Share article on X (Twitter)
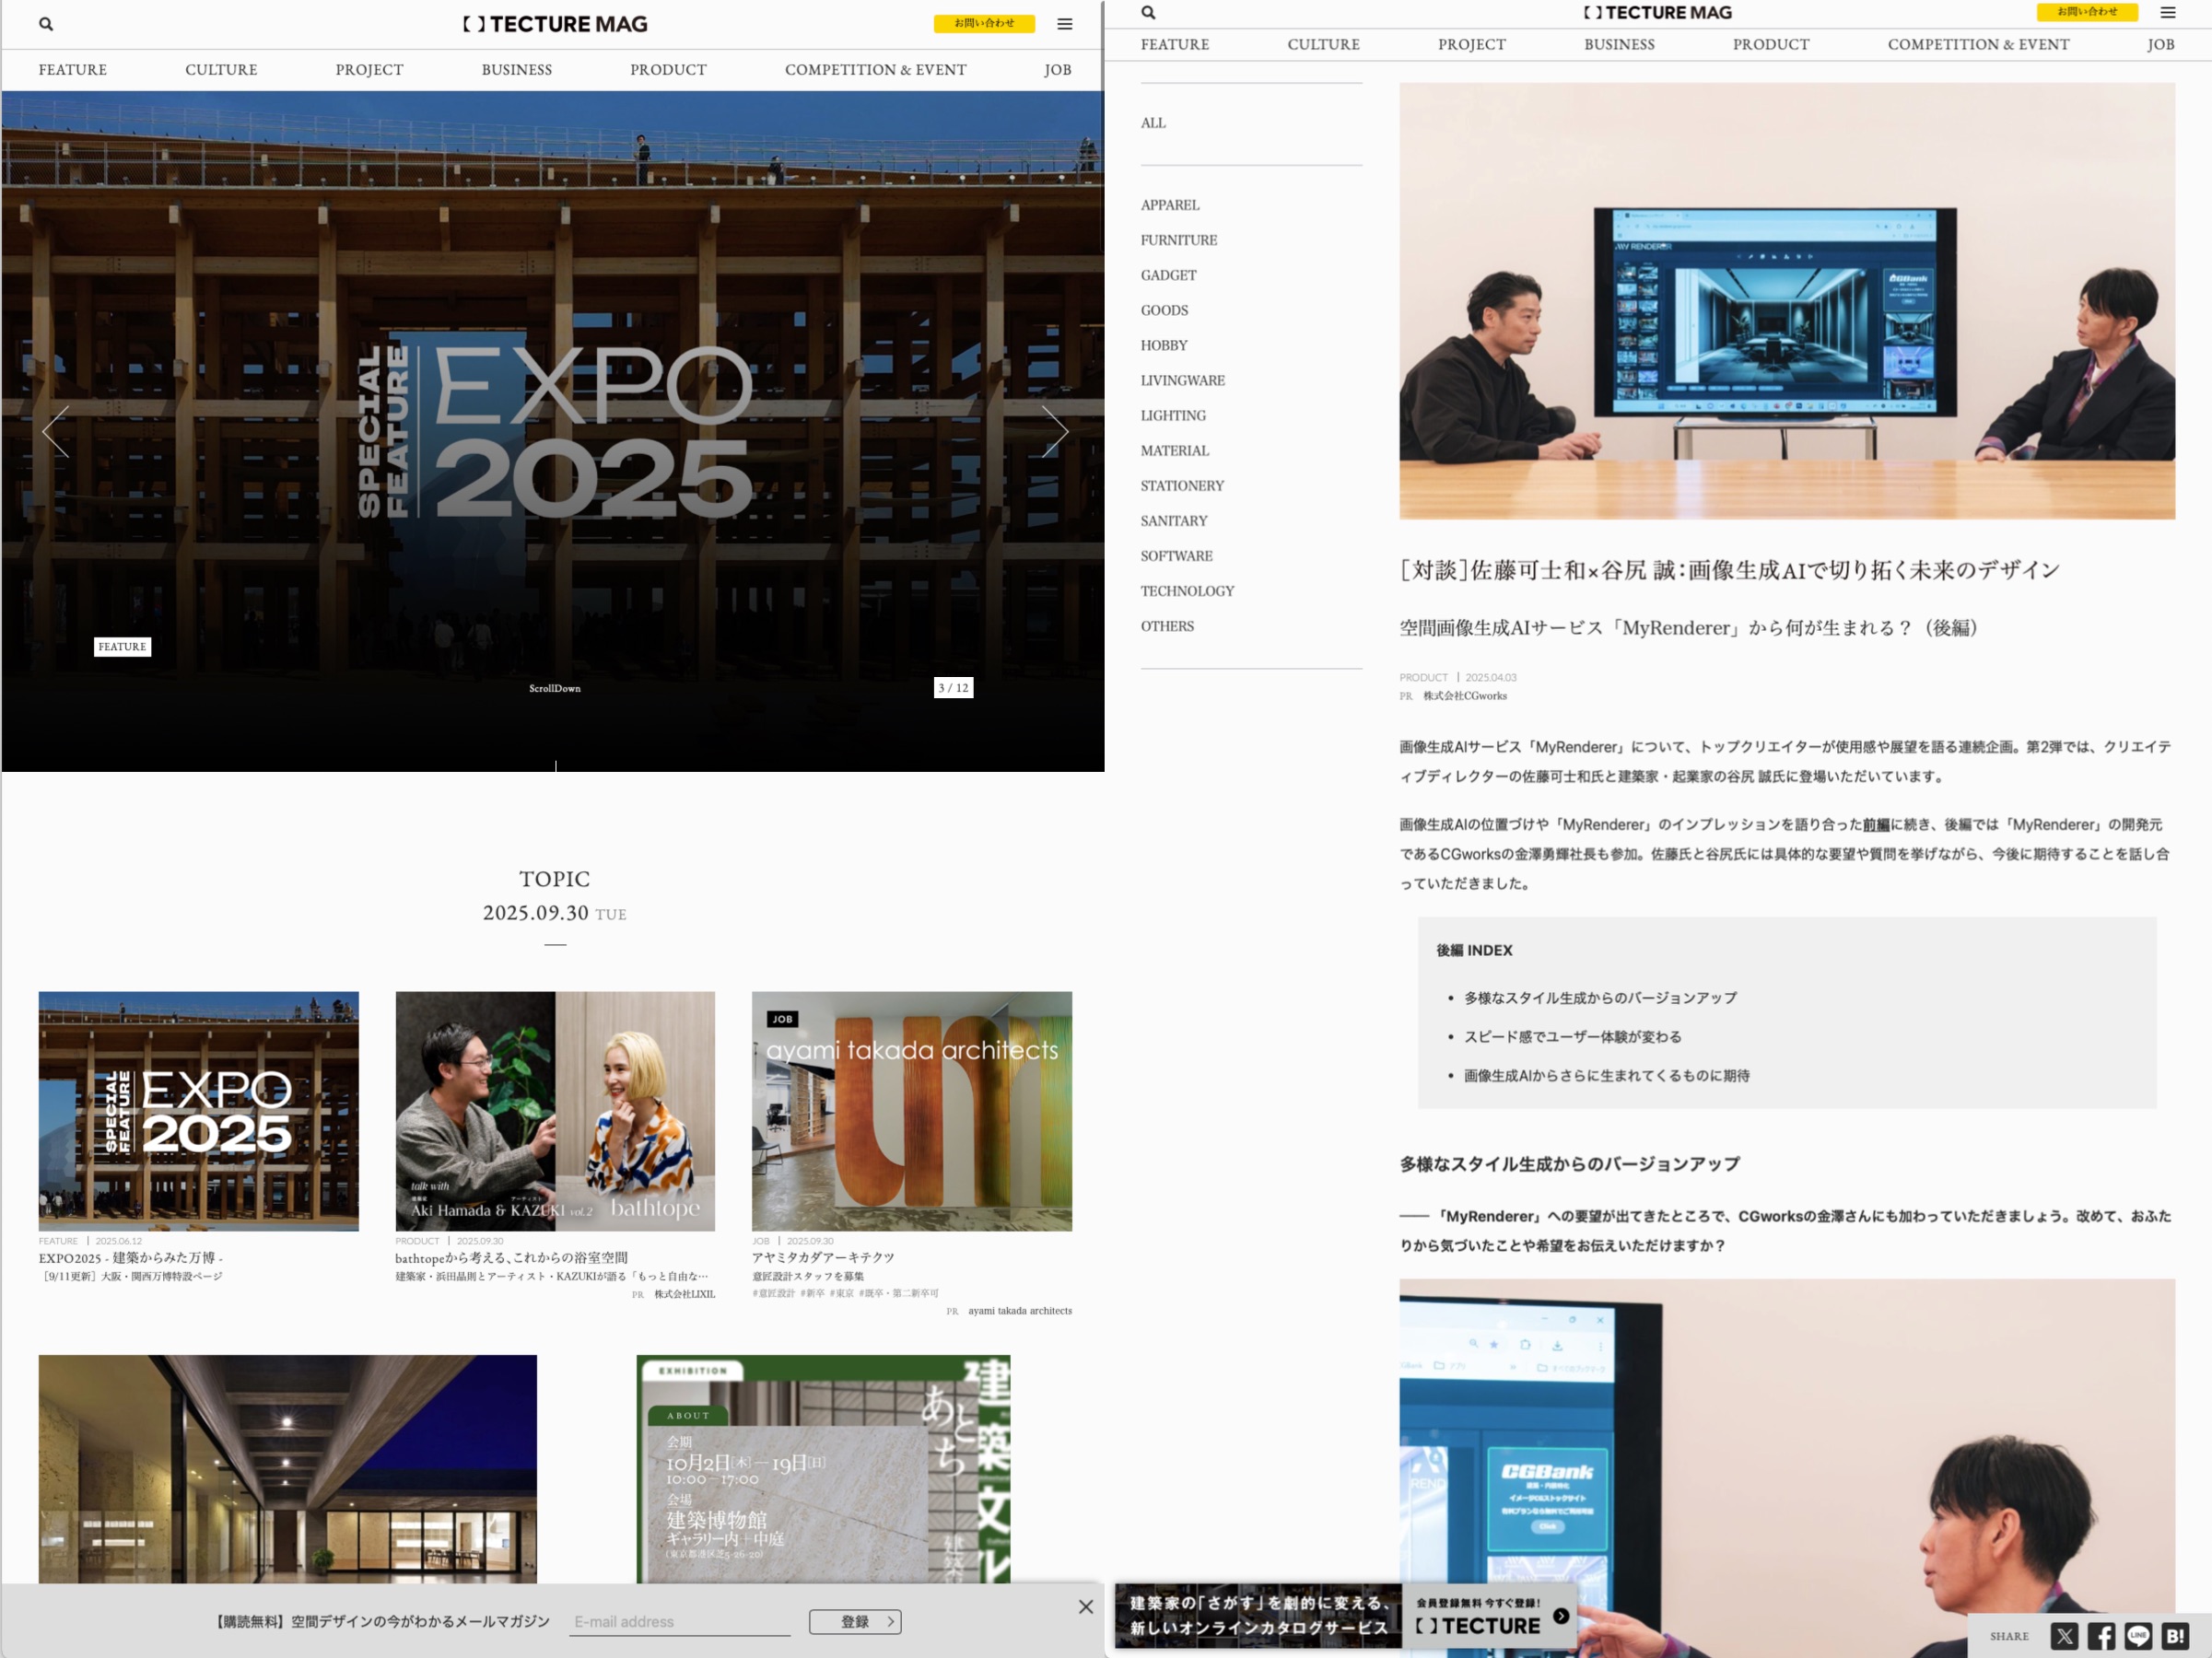Image resolution: width=2212 pixels, height=1658 pixels. point(2064,1636)
